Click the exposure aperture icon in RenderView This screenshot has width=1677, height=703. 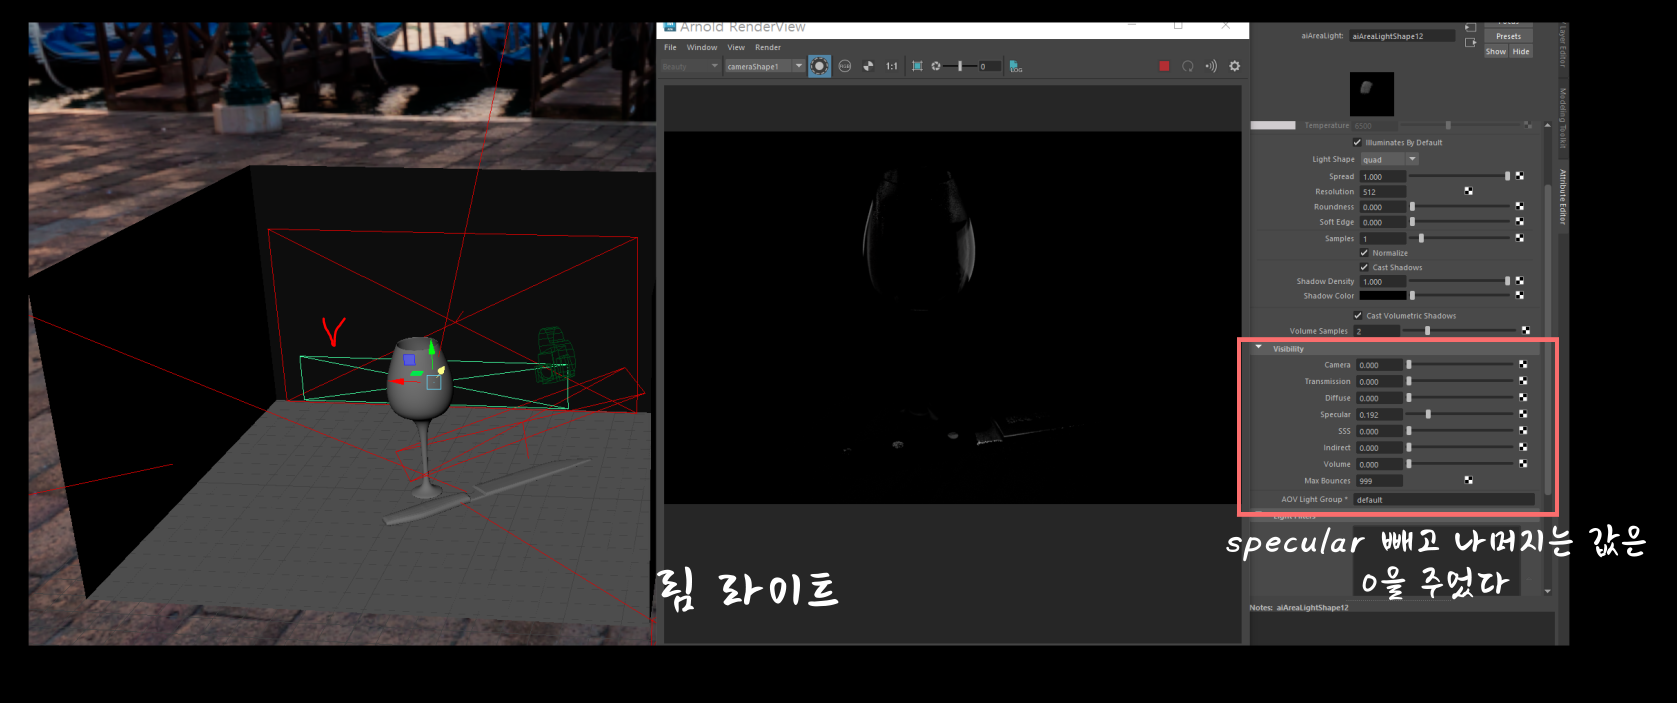point(936,66)
